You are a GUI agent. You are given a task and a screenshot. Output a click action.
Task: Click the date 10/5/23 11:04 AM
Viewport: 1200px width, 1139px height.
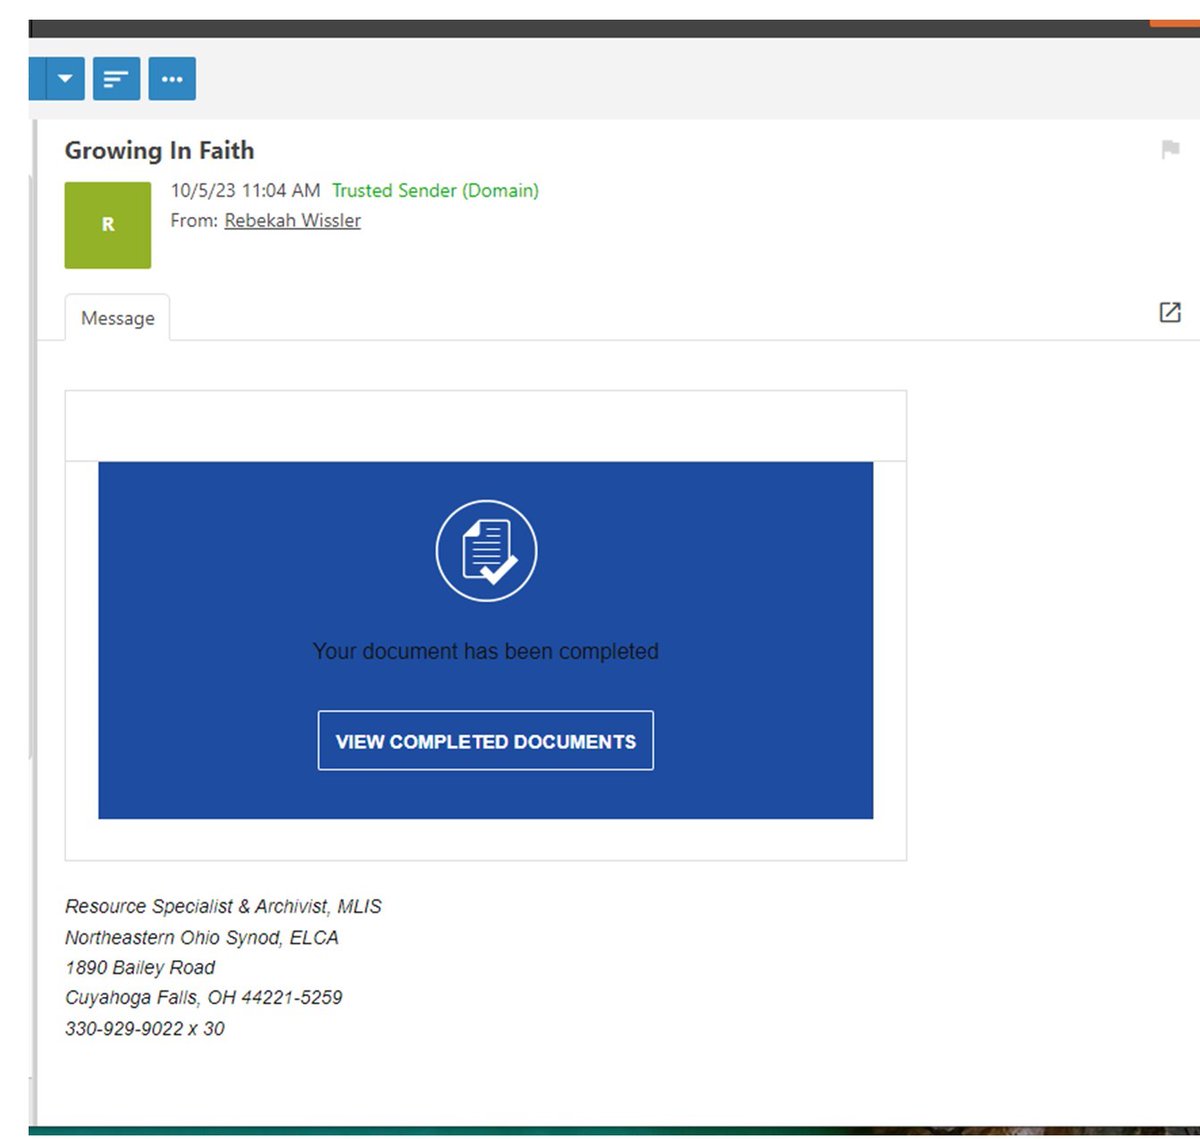tap(245, 190)
